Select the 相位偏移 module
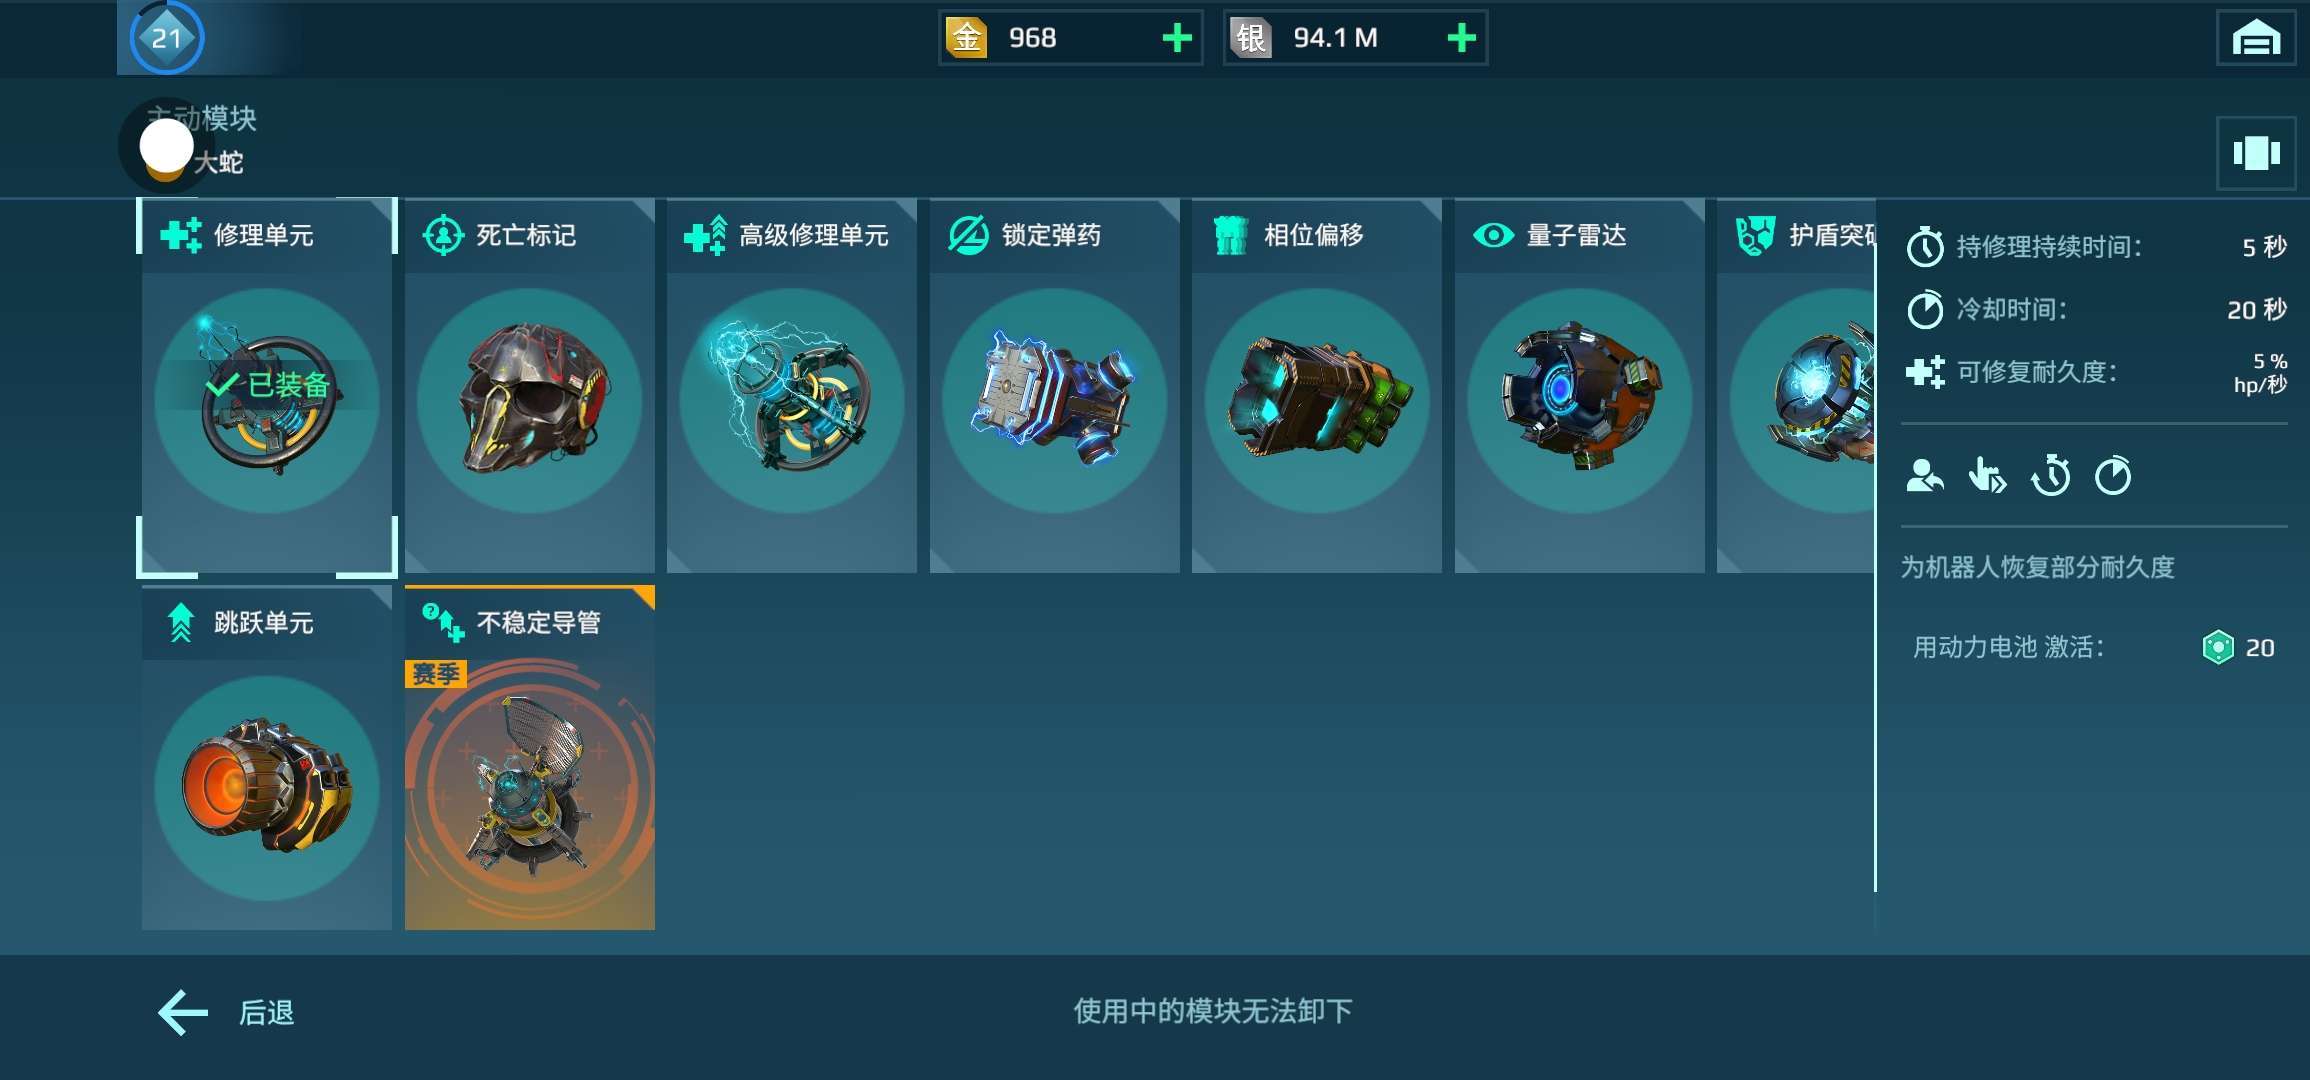2310x1080 pixels. [1317, 386]
